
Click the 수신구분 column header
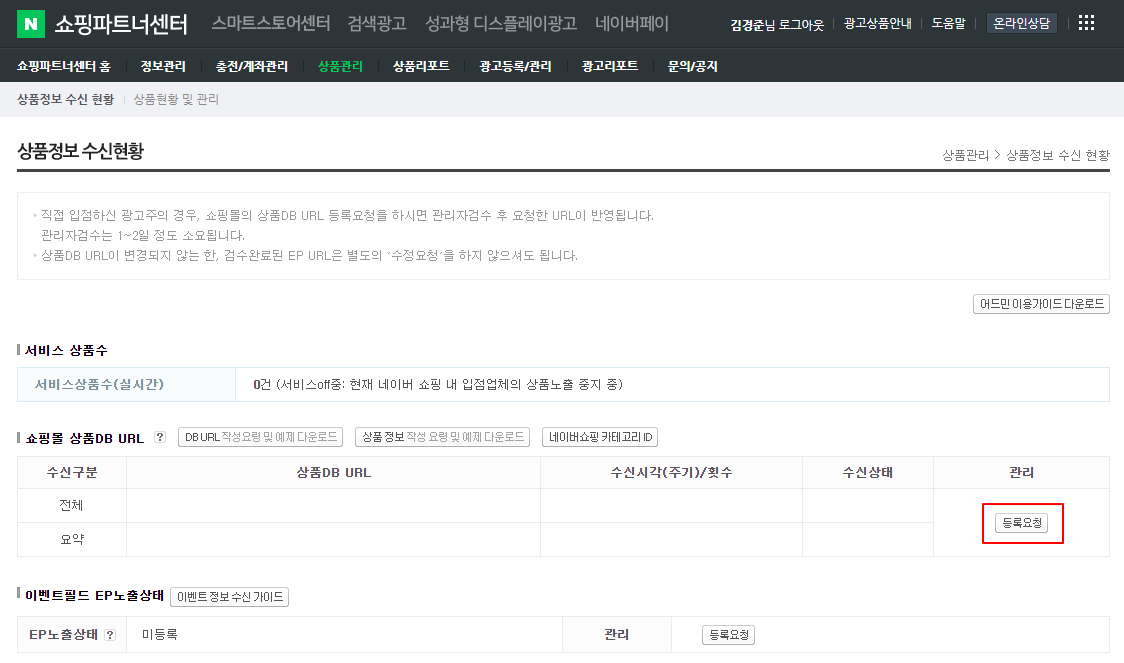pyautogui.click(x=72, y=472)
